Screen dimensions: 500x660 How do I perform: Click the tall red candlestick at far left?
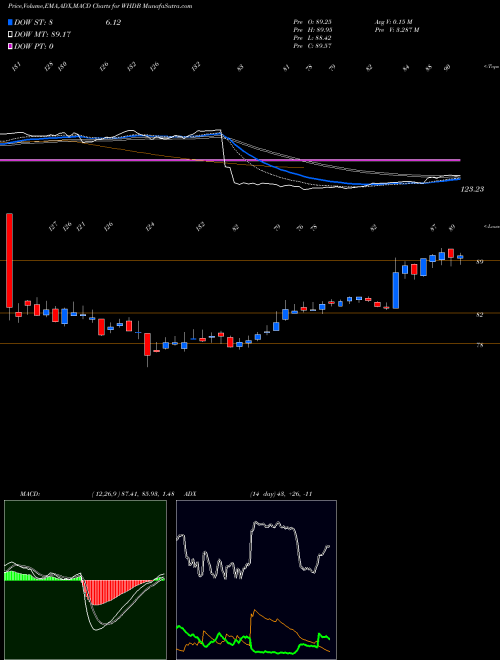tap(9, 260)
